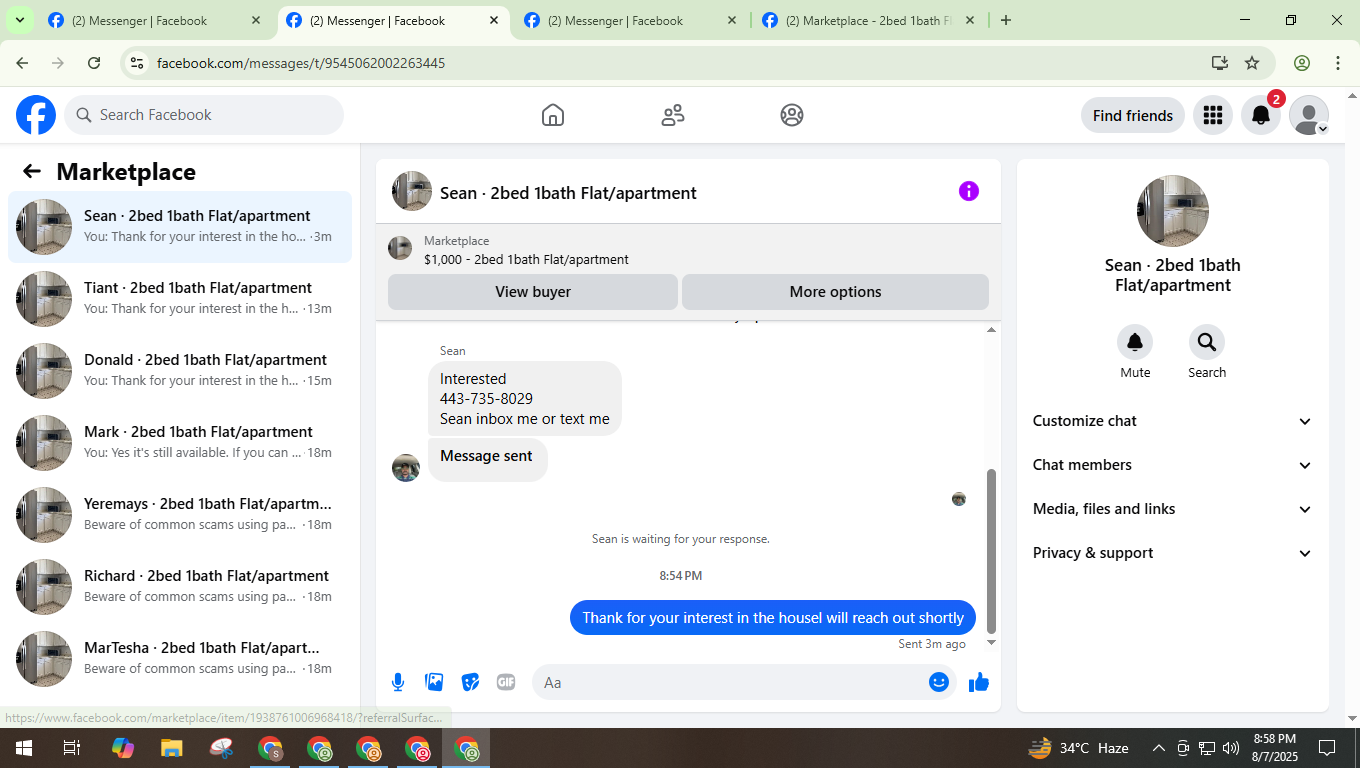Choose a GIF icon
This screenshot has width=1360, height=768.
506,682
